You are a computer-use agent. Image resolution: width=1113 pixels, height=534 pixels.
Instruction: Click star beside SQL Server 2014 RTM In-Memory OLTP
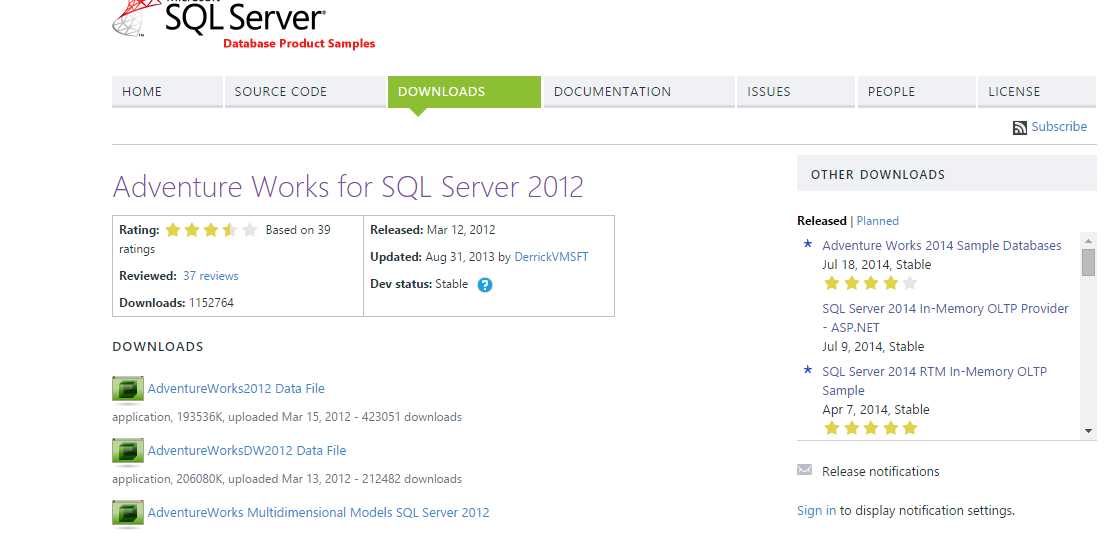807,369
